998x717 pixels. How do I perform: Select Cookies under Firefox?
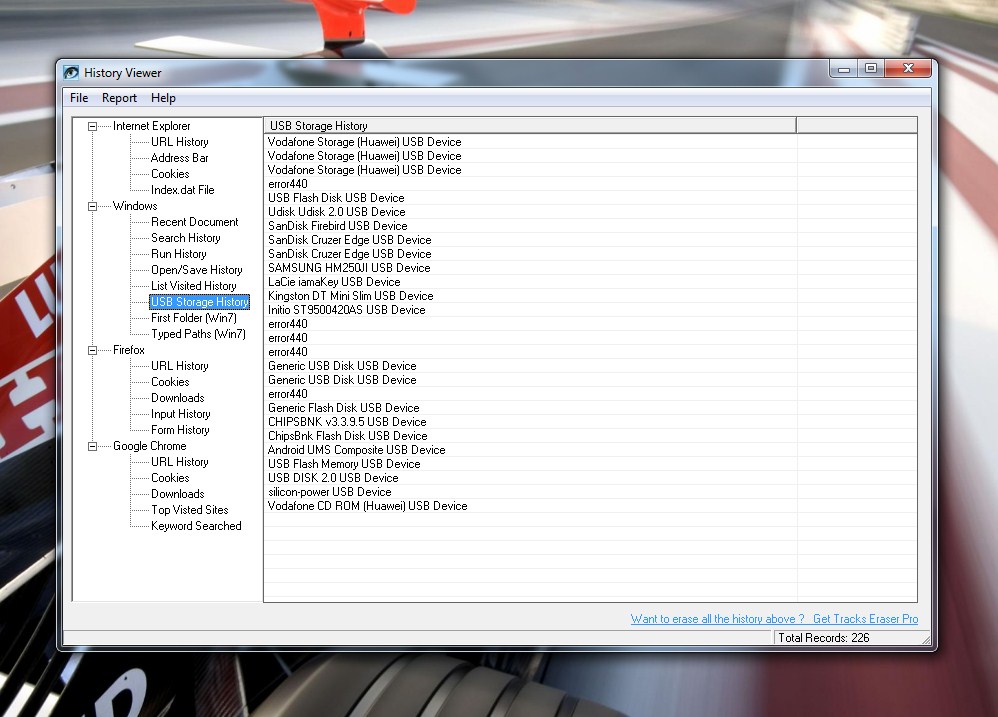[170, 382]
